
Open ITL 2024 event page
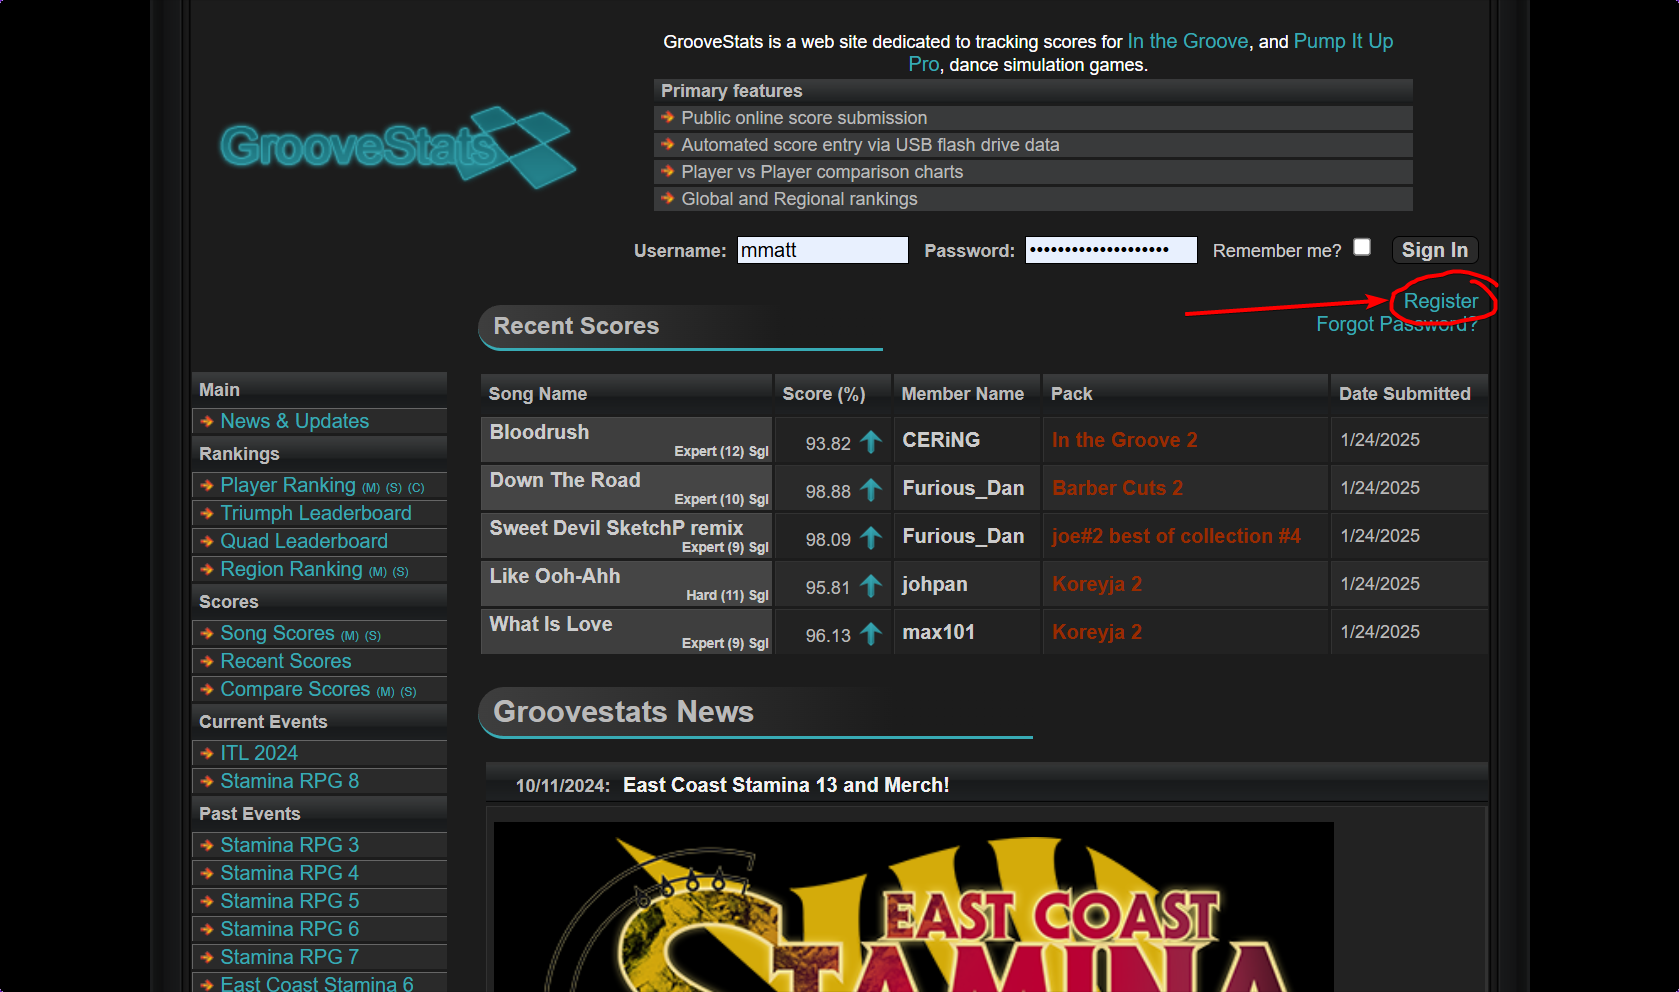[x=259, y=753]
